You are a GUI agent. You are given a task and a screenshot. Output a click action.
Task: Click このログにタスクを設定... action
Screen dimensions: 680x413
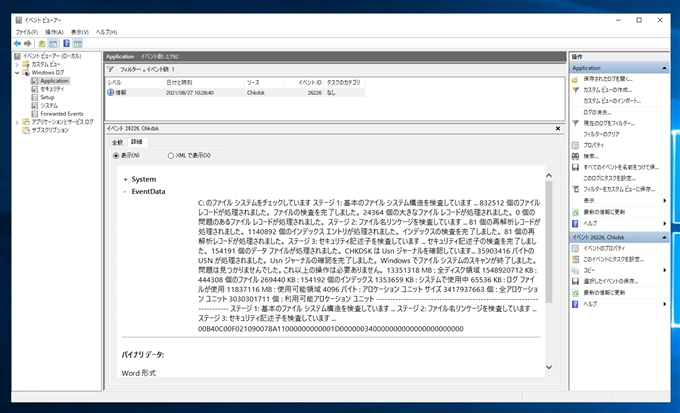click(x=609, y=178)
